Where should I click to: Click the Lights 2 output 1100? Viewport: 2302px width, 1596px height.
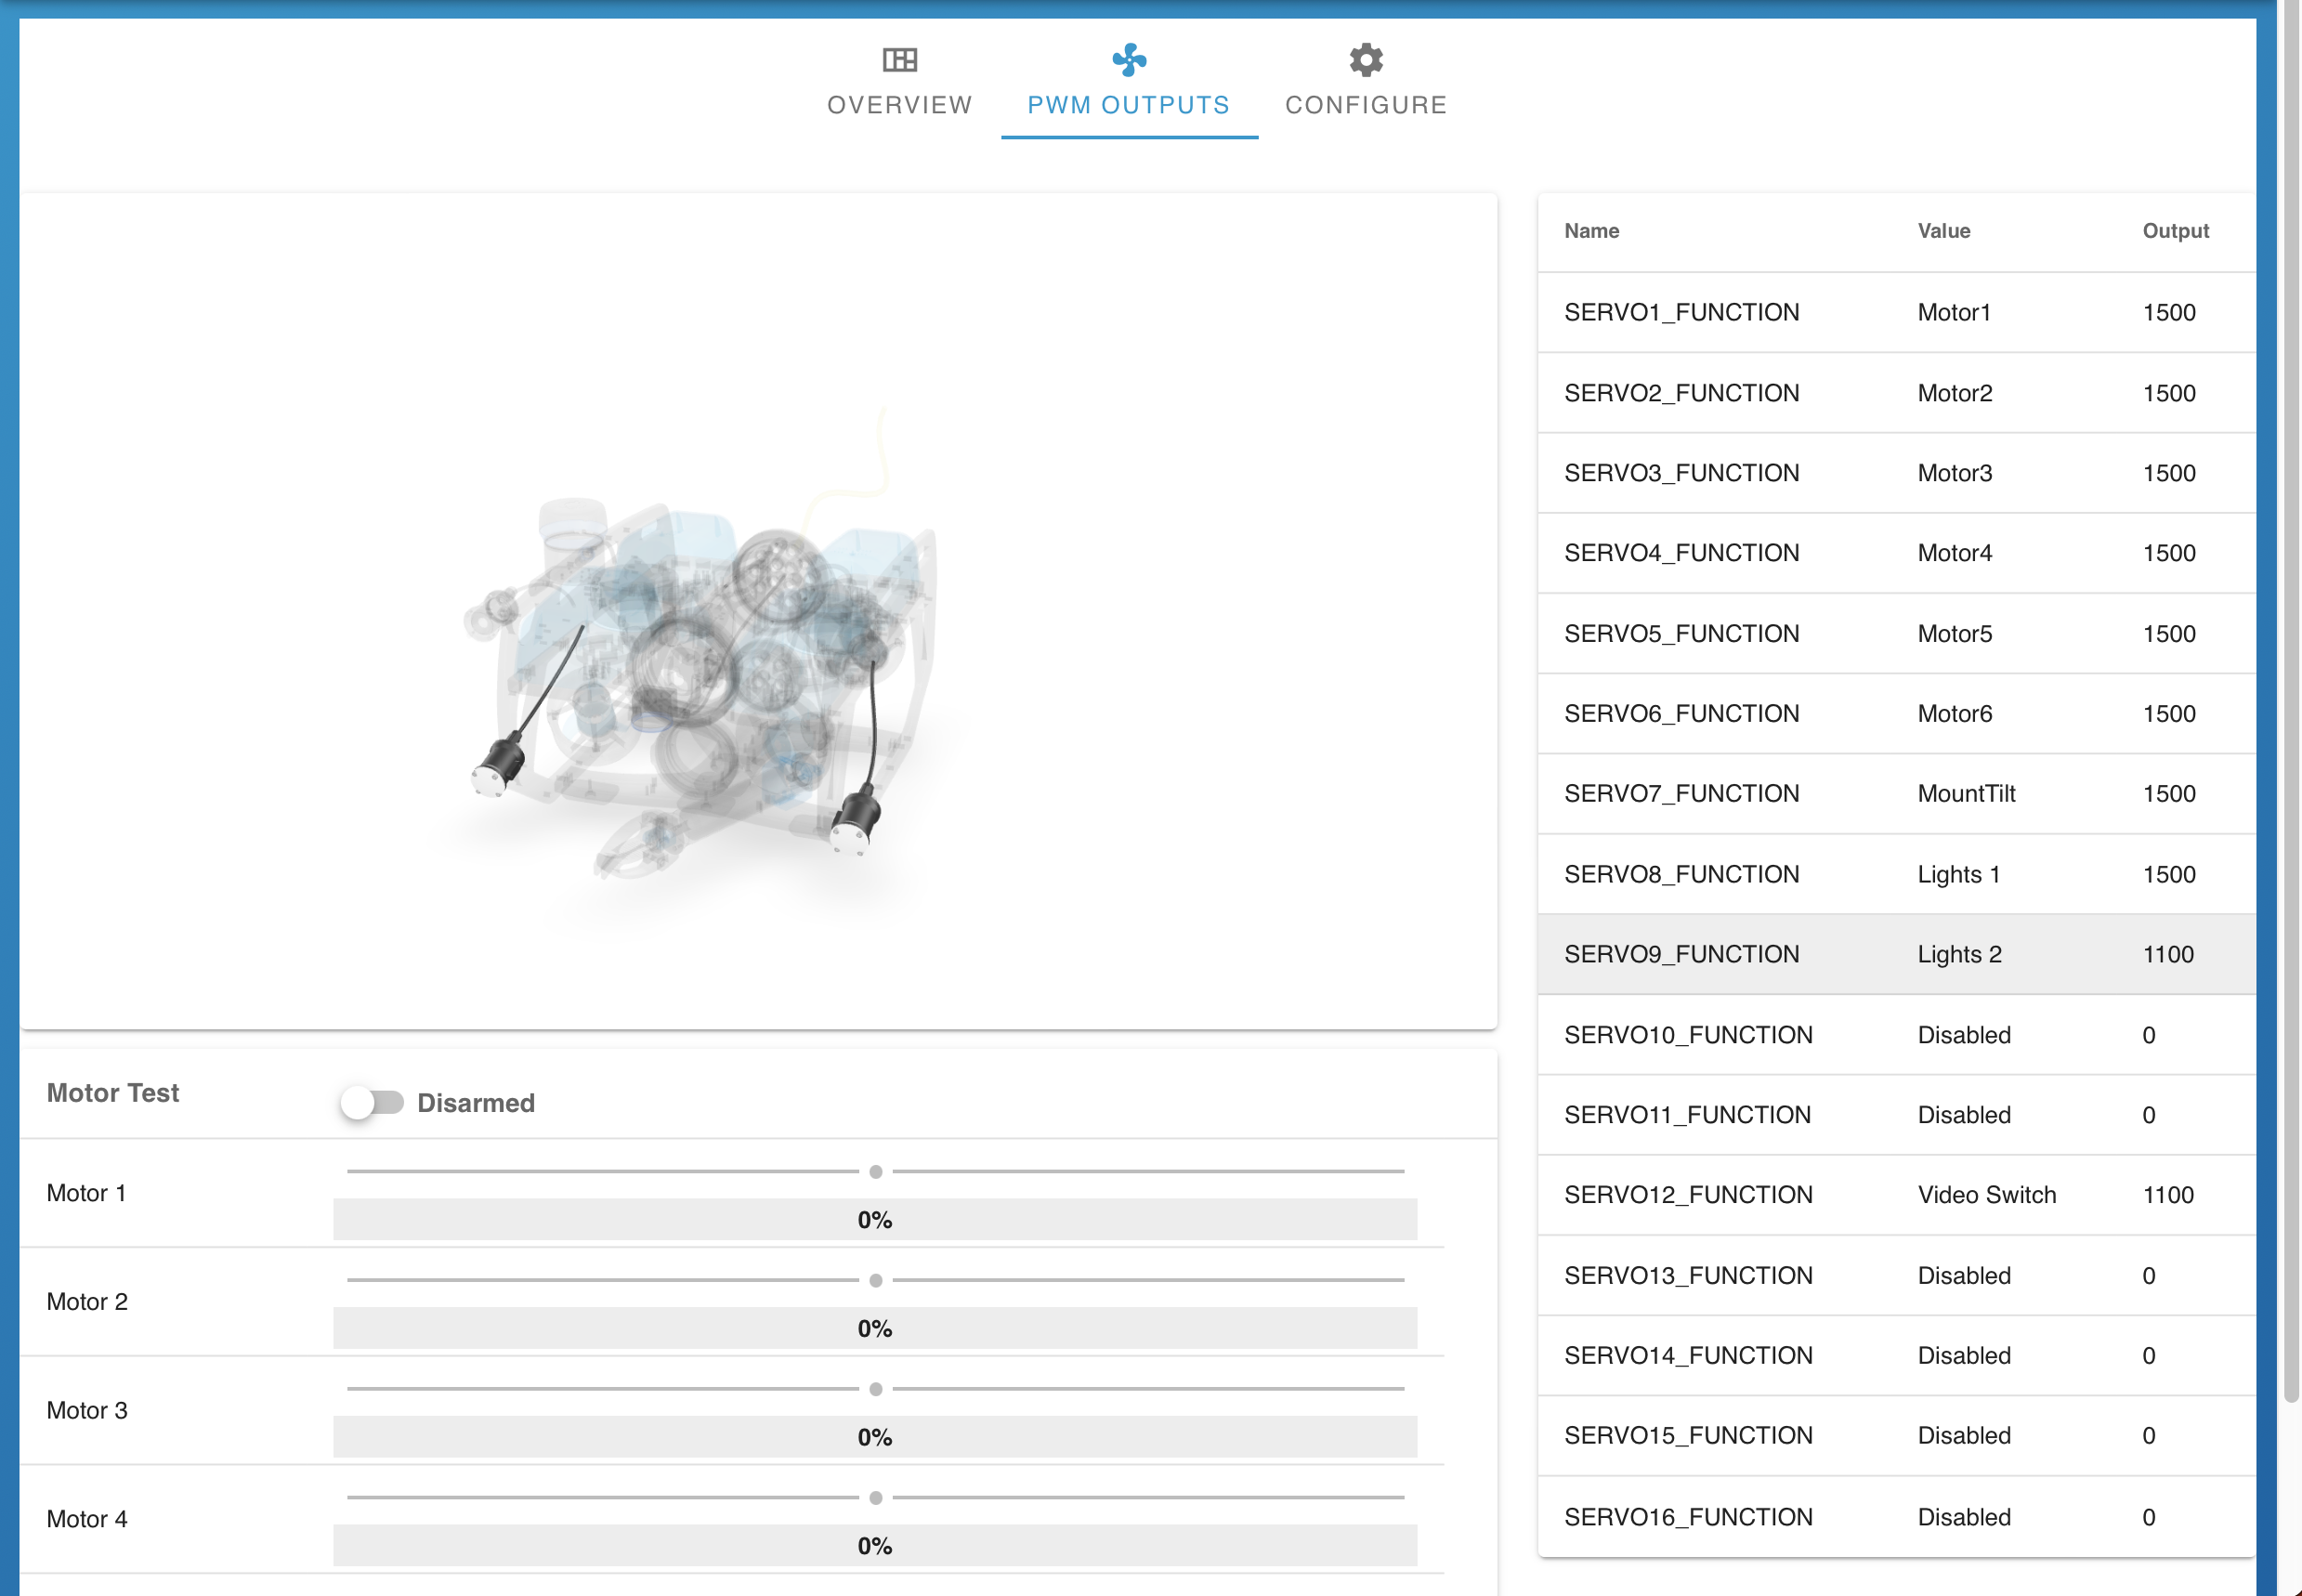coord(2168,954)
